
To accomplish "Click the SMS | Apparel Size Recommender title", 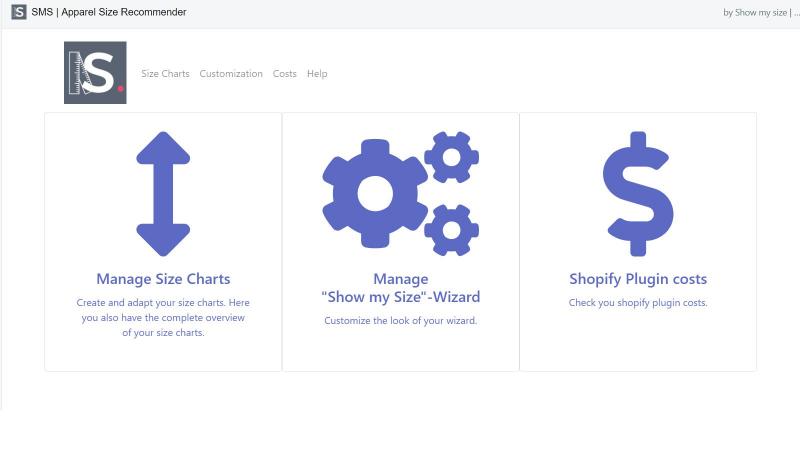I will 109,12.
